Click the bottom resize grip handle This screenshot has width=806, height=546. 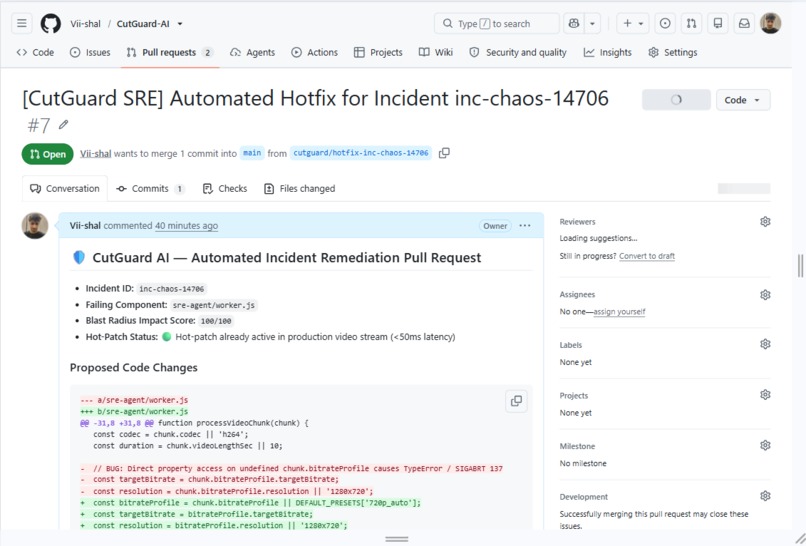click(x=397, y=539)
